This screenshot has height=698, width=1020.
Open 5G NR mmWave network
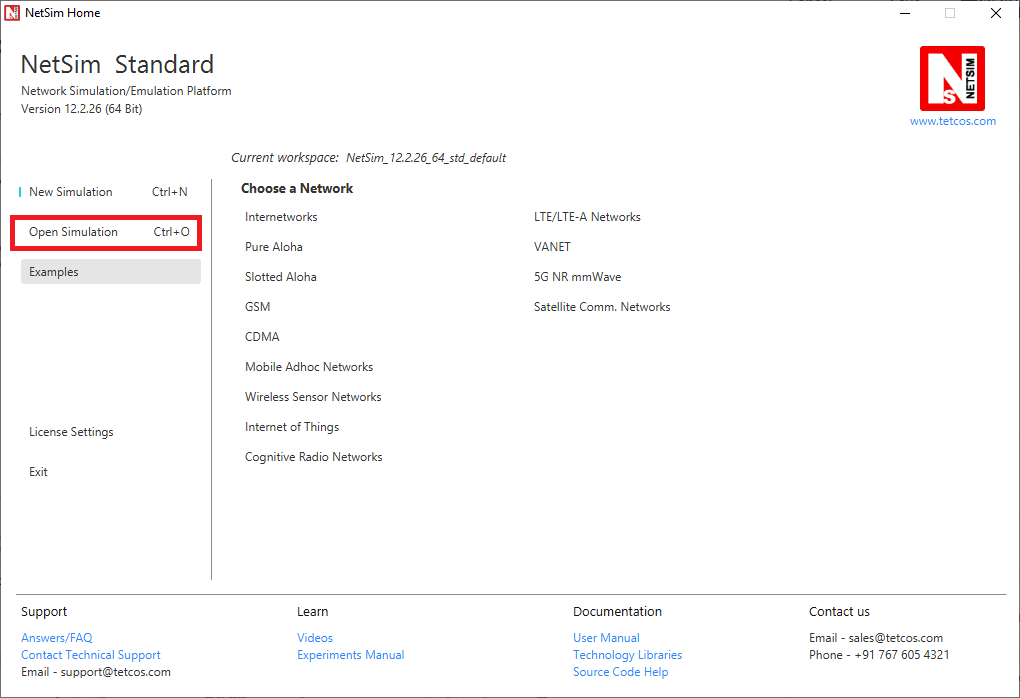click(578, 276)
